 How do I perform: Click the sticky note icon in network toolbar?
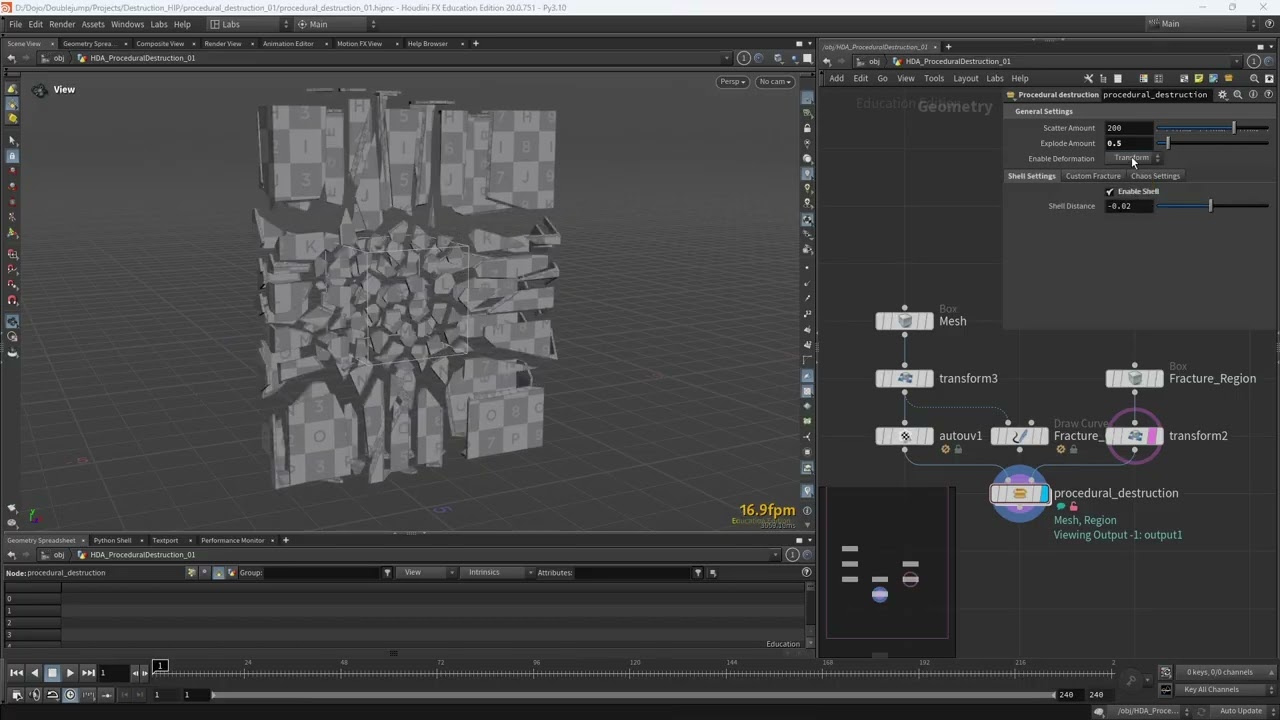(x=1198, y=79)
